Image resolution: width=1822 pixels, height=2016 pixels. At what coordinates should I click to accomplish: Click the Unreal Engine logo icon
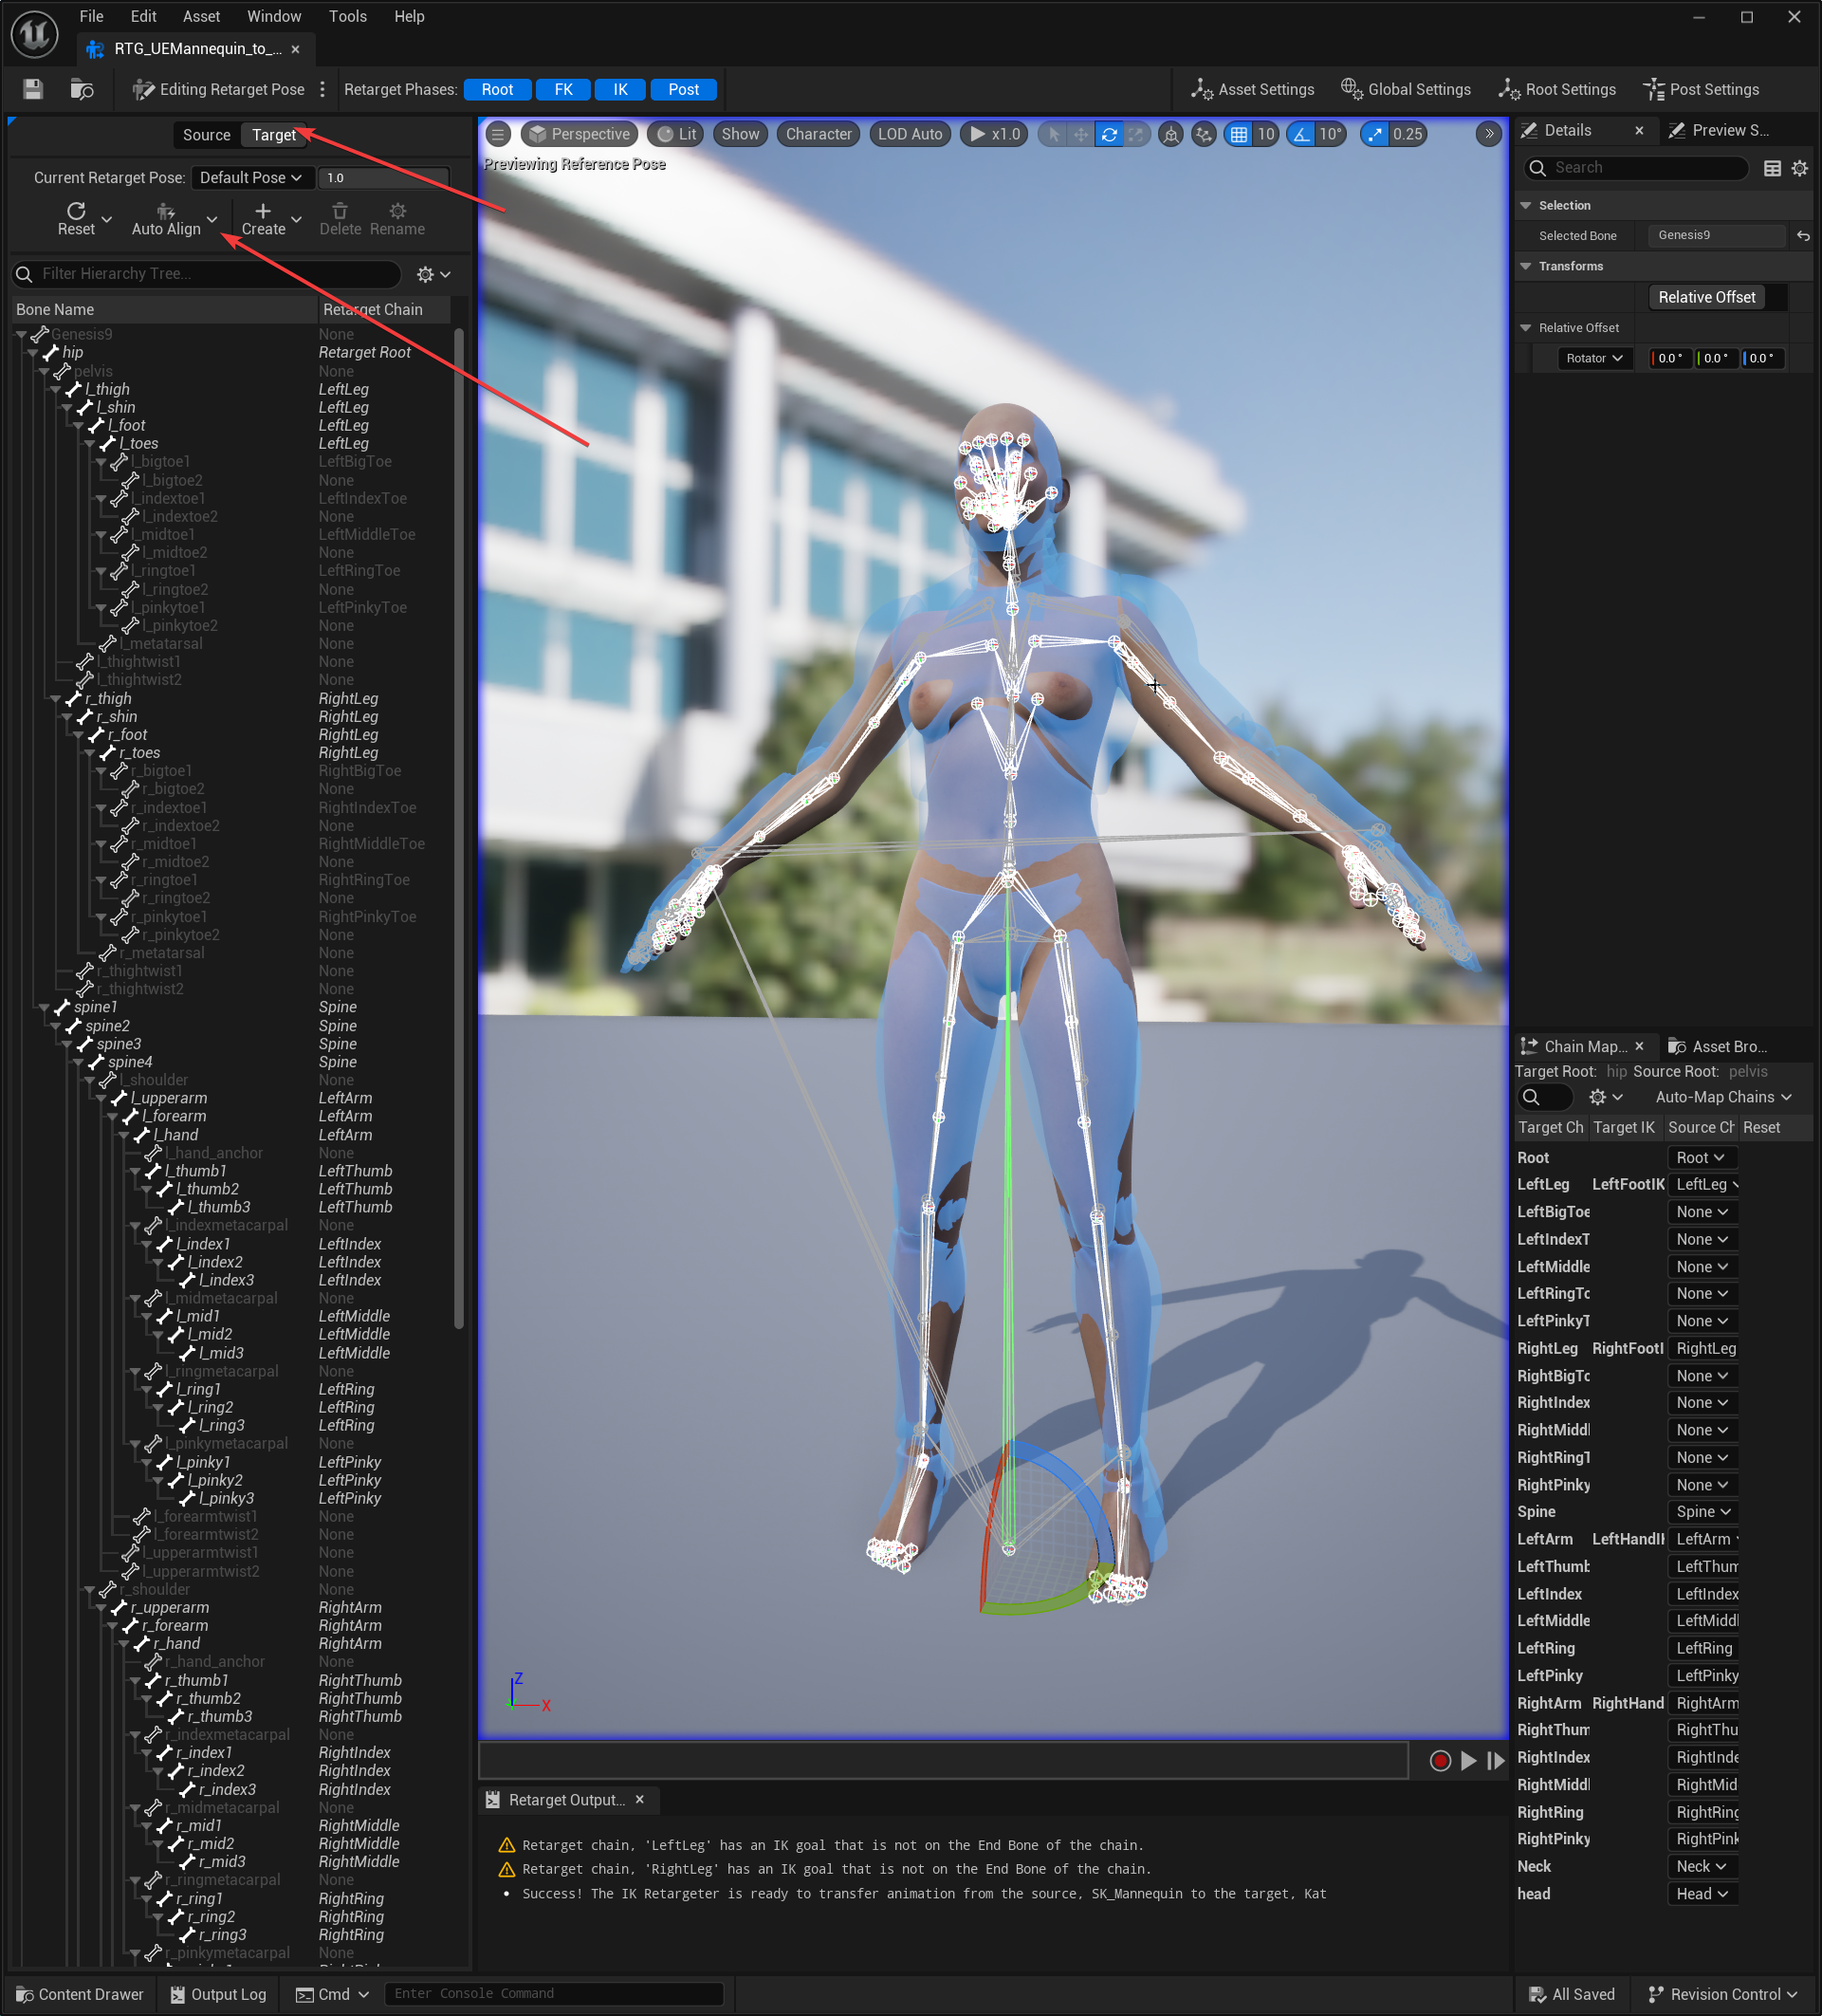(35, 33)
